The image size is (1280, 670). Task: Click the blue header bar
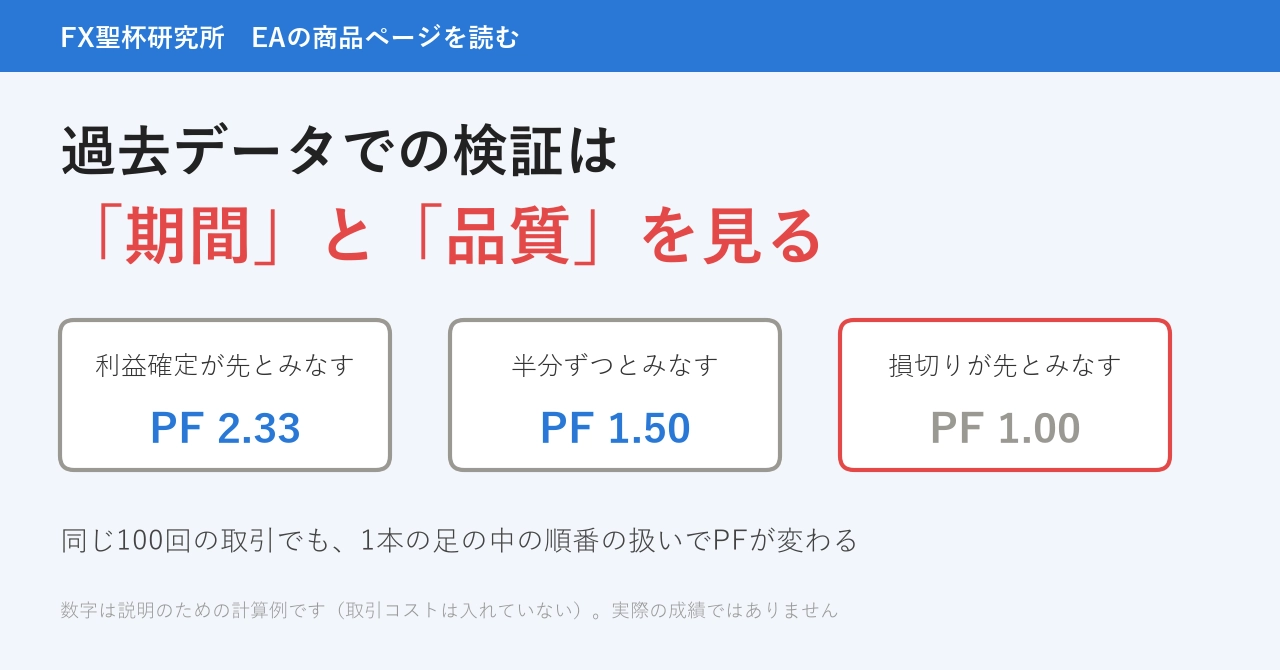point(640,36)
